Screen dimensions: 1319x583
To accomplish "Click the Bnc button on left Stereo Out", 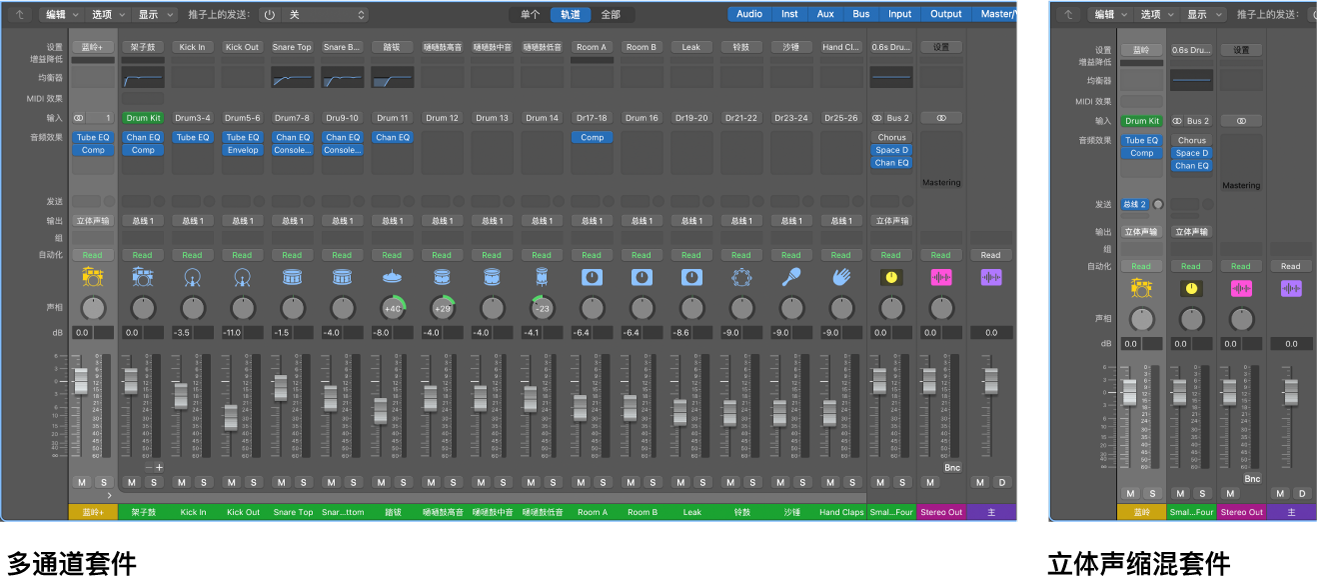I will tap(952, 468).
